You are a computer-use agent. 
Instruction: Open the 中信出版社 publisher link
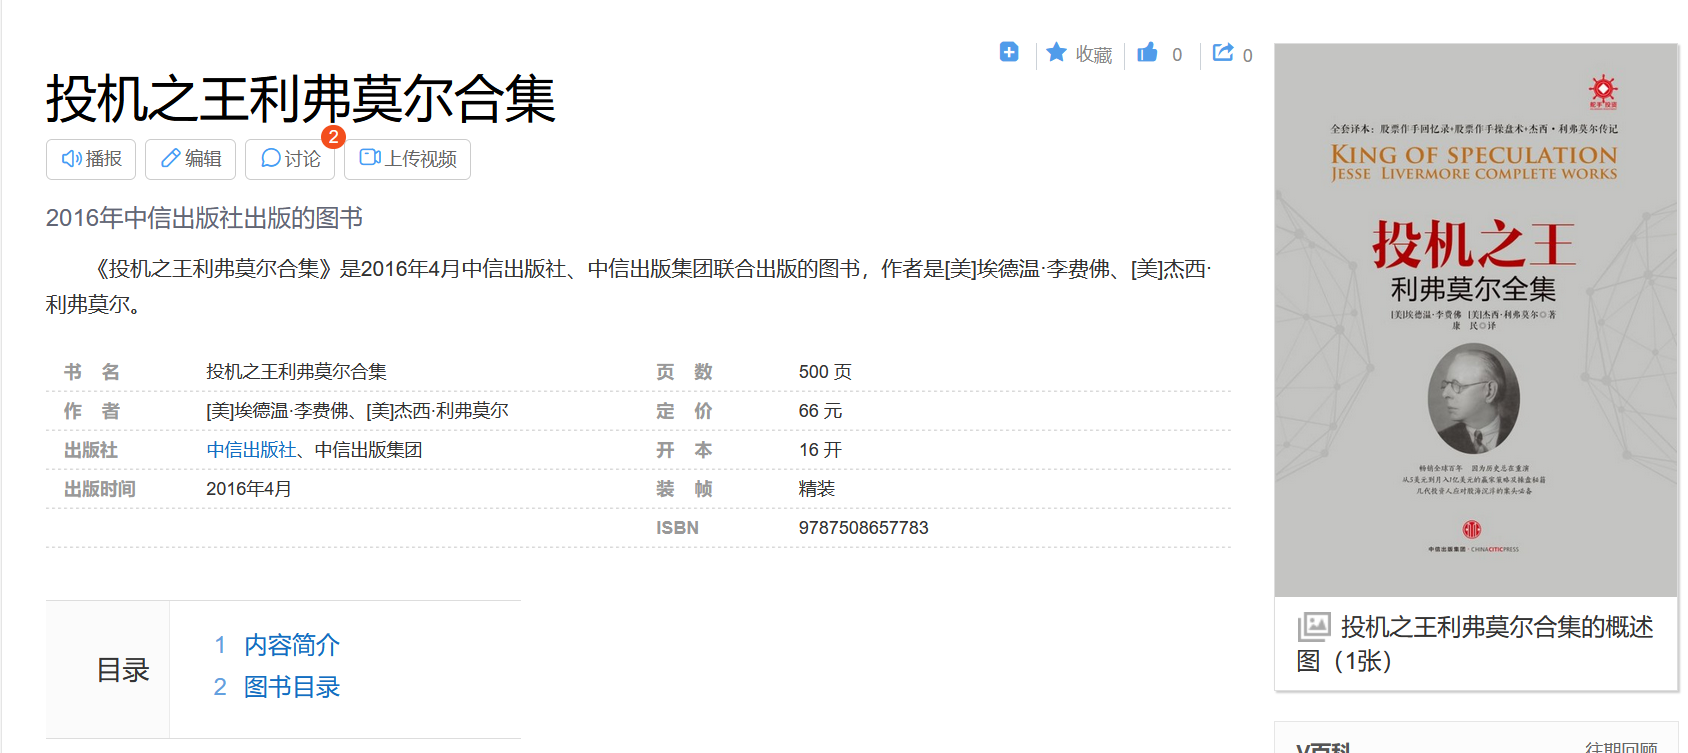[x=251, y=450]
